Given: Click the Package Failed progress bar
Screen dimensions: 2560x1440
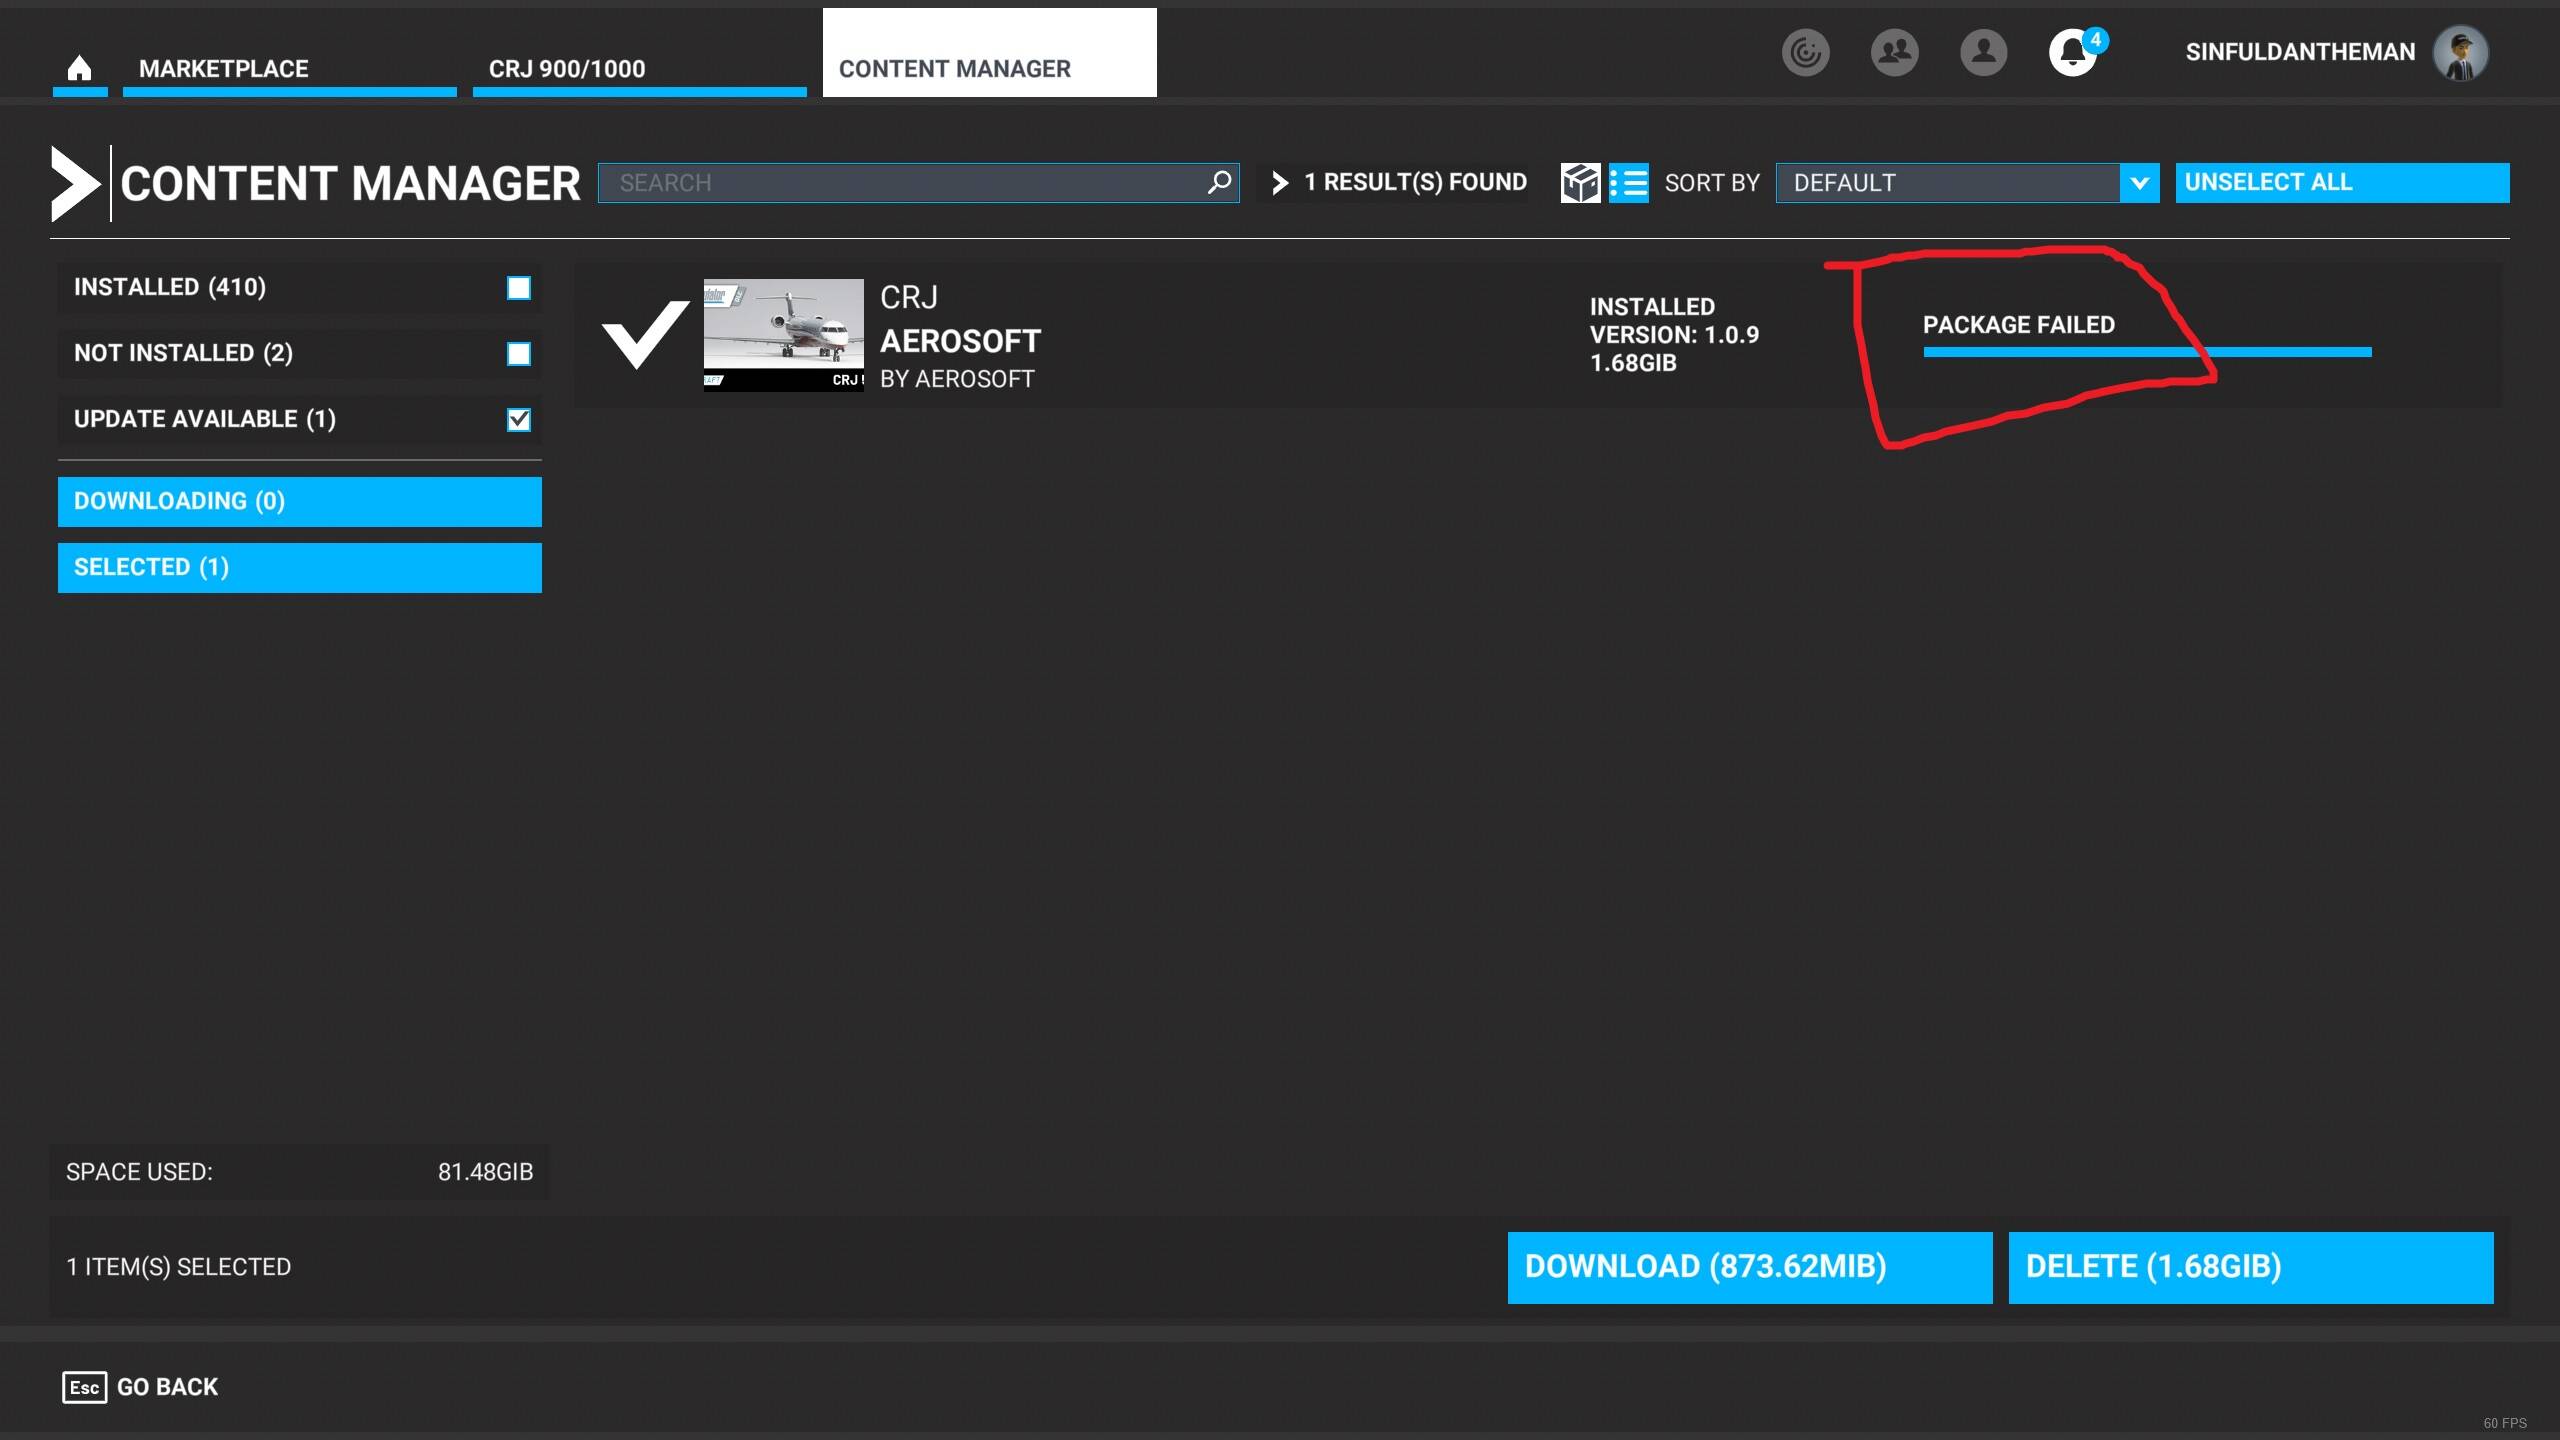Looking at the screenshot, I should pos(2147,352).
